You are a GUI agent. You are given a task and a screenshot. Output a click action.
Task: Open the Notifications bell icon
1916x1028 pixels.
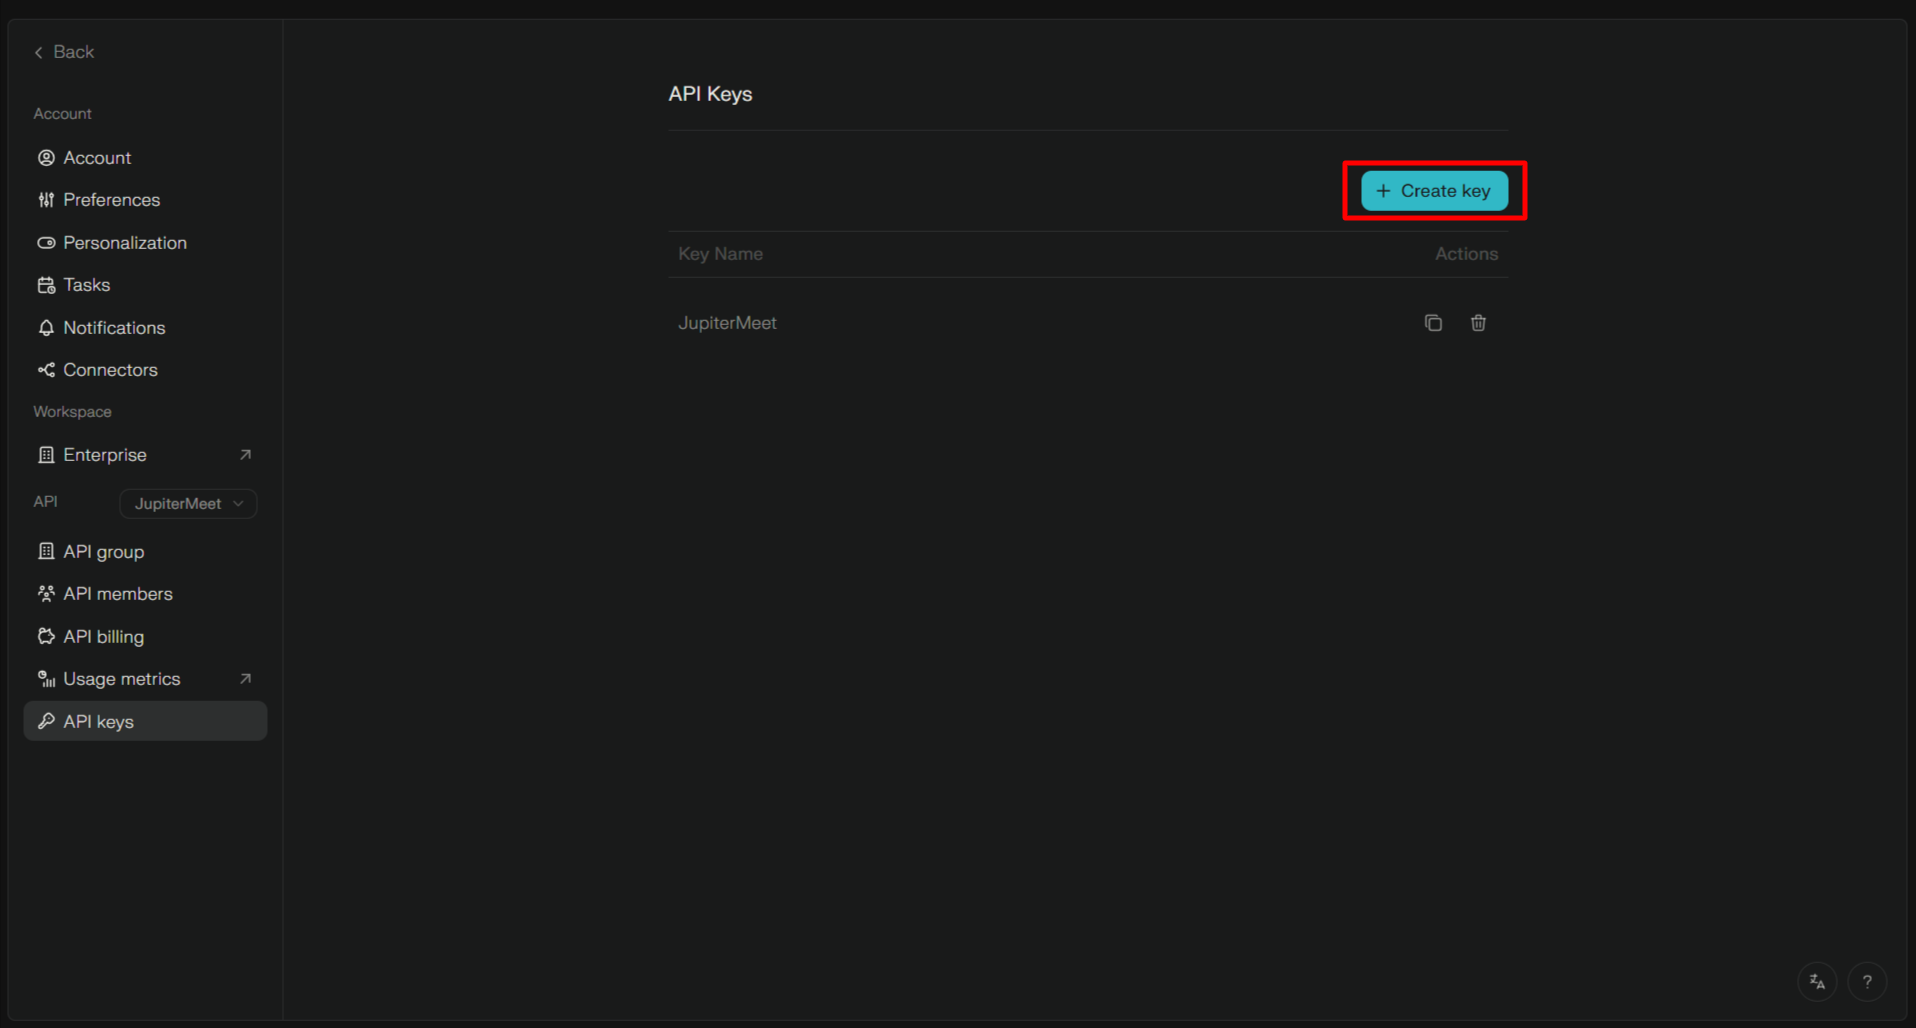coord(46,327)
